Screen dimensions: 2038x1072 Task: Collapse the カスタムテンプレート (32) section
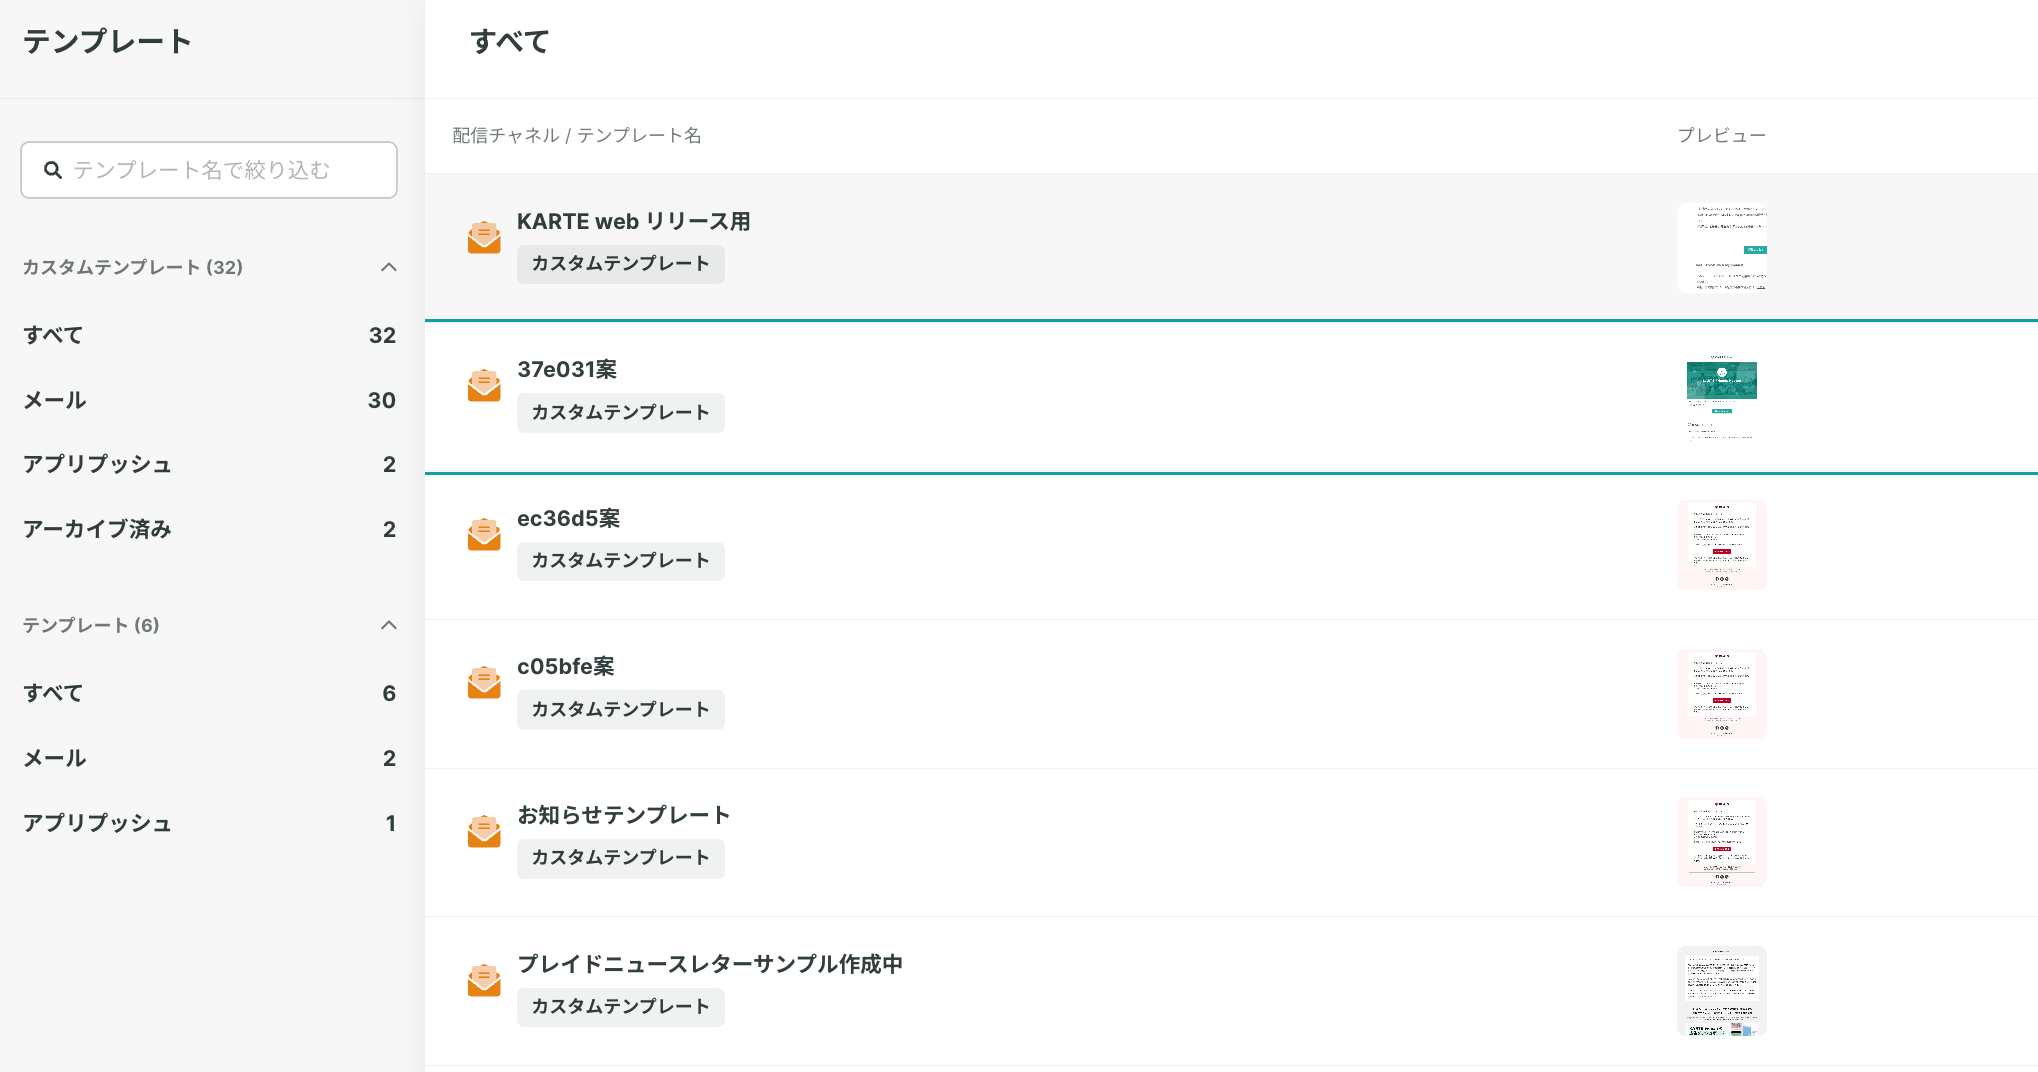[x=389, y=267]
